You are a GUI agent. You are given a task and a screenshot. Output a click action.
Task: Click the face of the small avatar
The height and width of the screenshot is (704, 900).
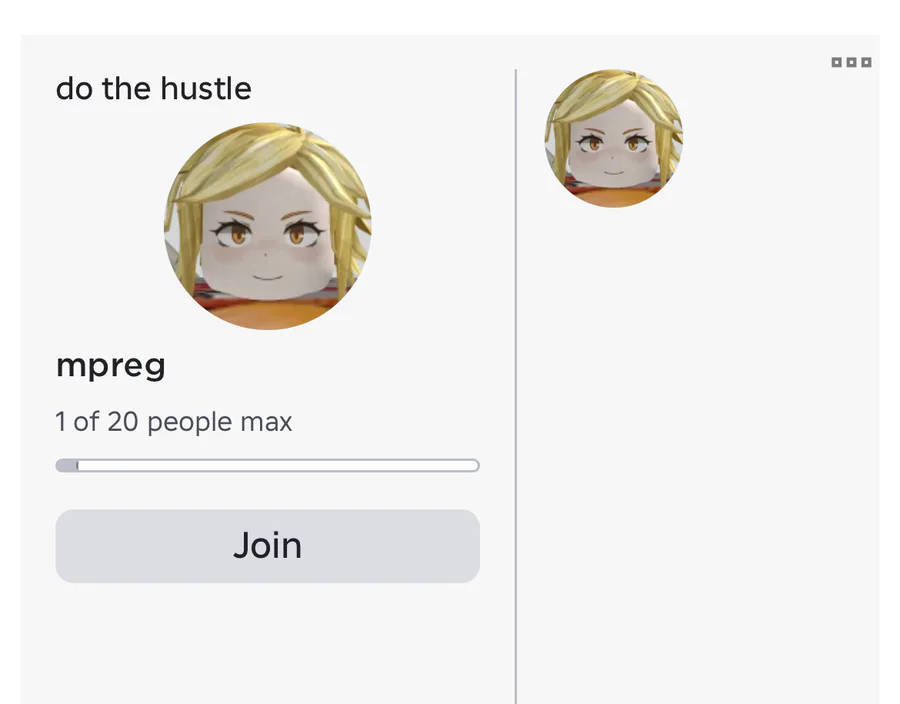coord(613,148)
